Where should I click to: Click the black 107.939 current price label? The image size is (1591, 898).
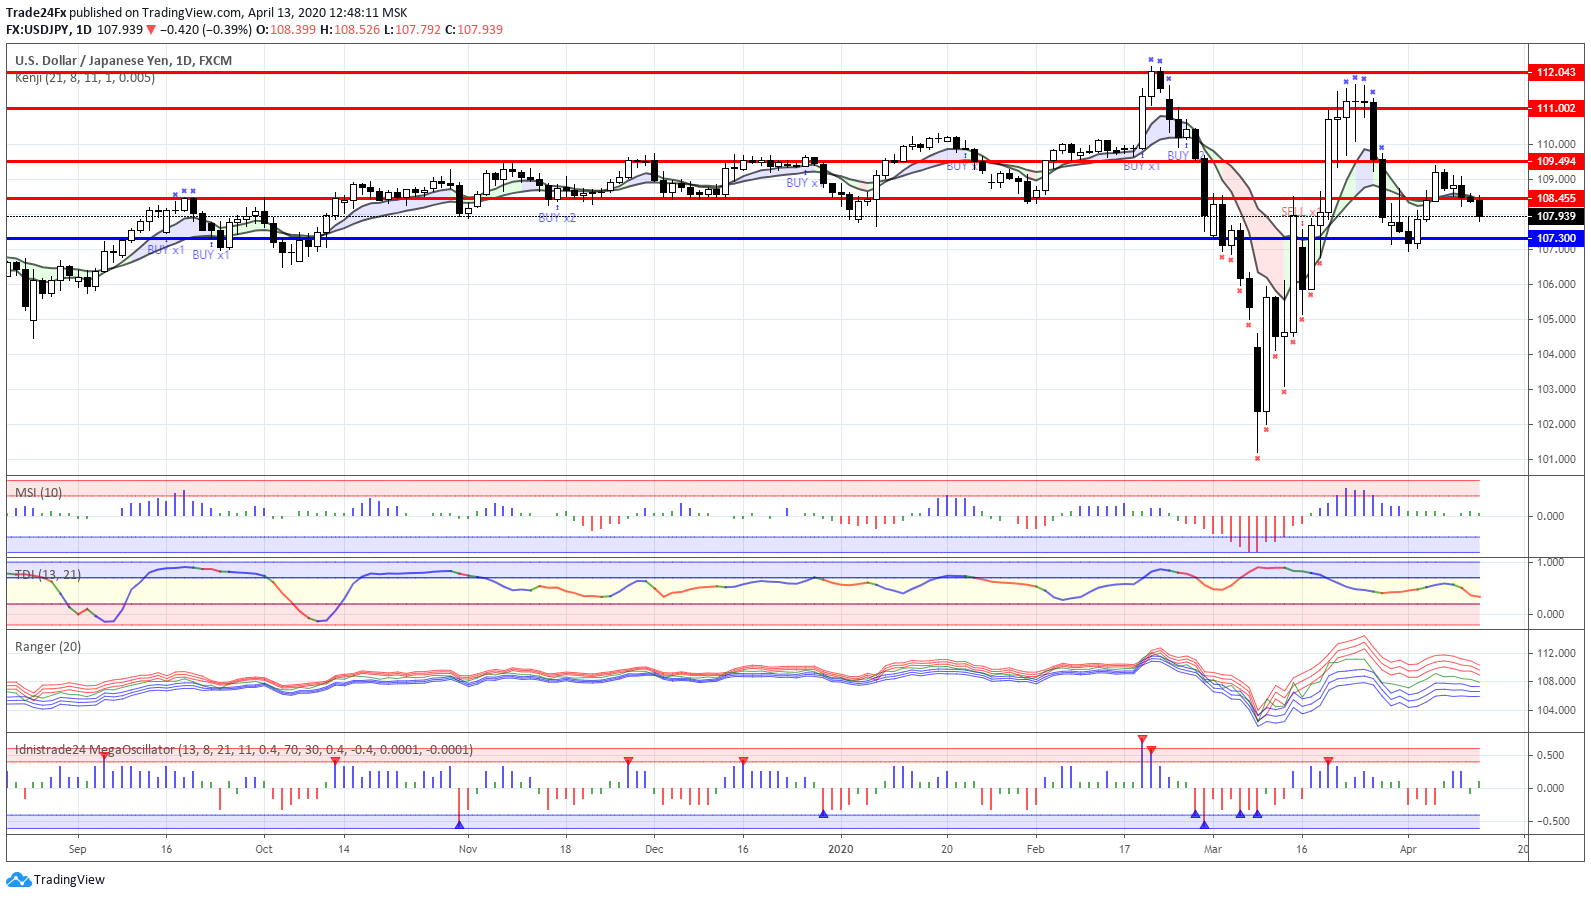[1556, 216]
